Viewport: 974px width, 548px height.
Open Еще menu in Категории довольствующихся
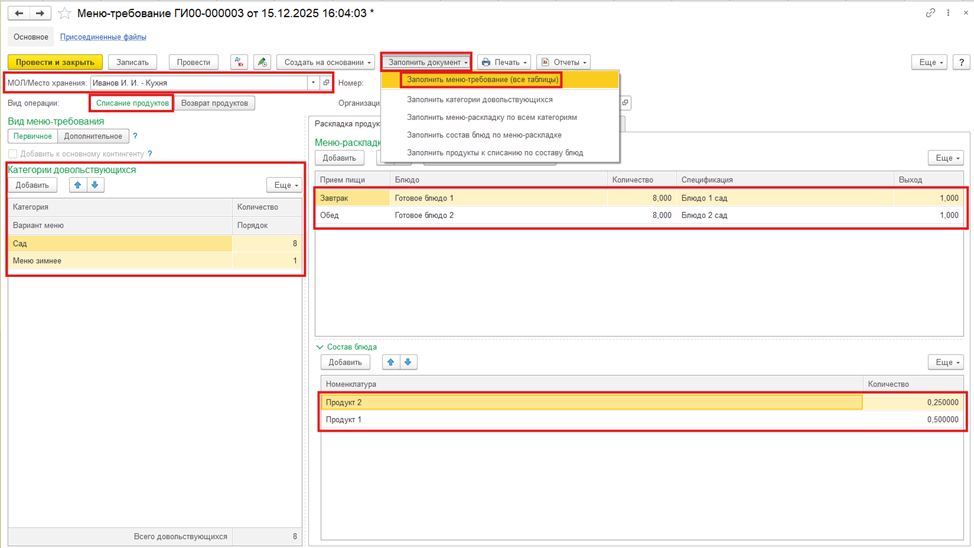(x=284, y=185)
